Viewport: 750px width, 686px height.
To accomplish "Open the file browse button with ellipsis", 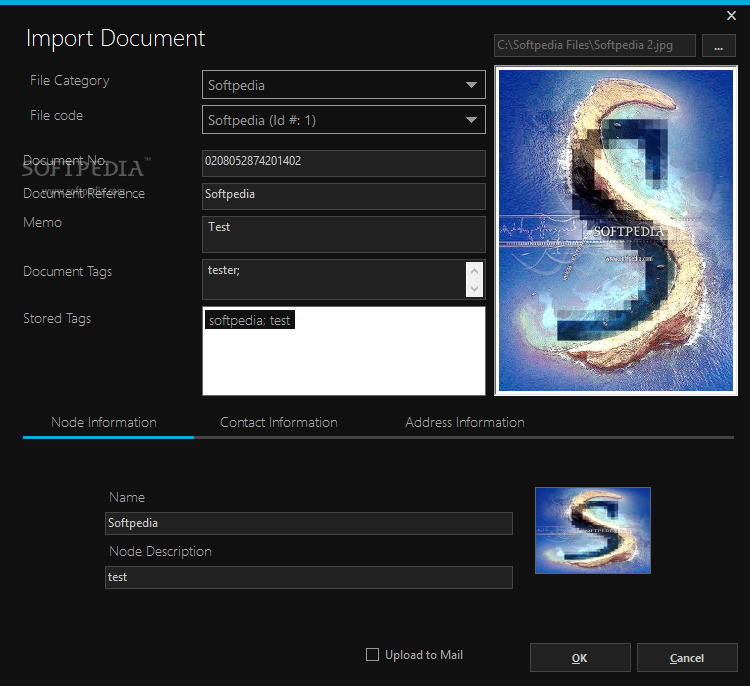I will (x=718, y=45).
